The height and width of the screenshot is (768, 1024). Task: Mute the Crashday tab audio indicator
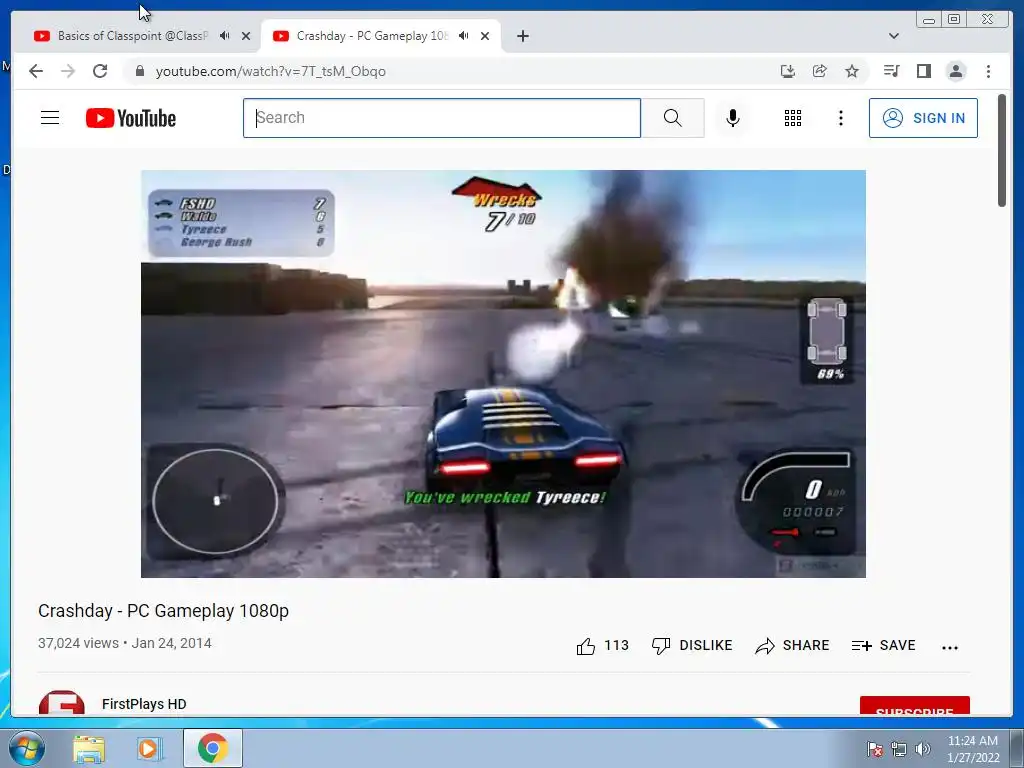pyautogui.click(x=464, y=36)
